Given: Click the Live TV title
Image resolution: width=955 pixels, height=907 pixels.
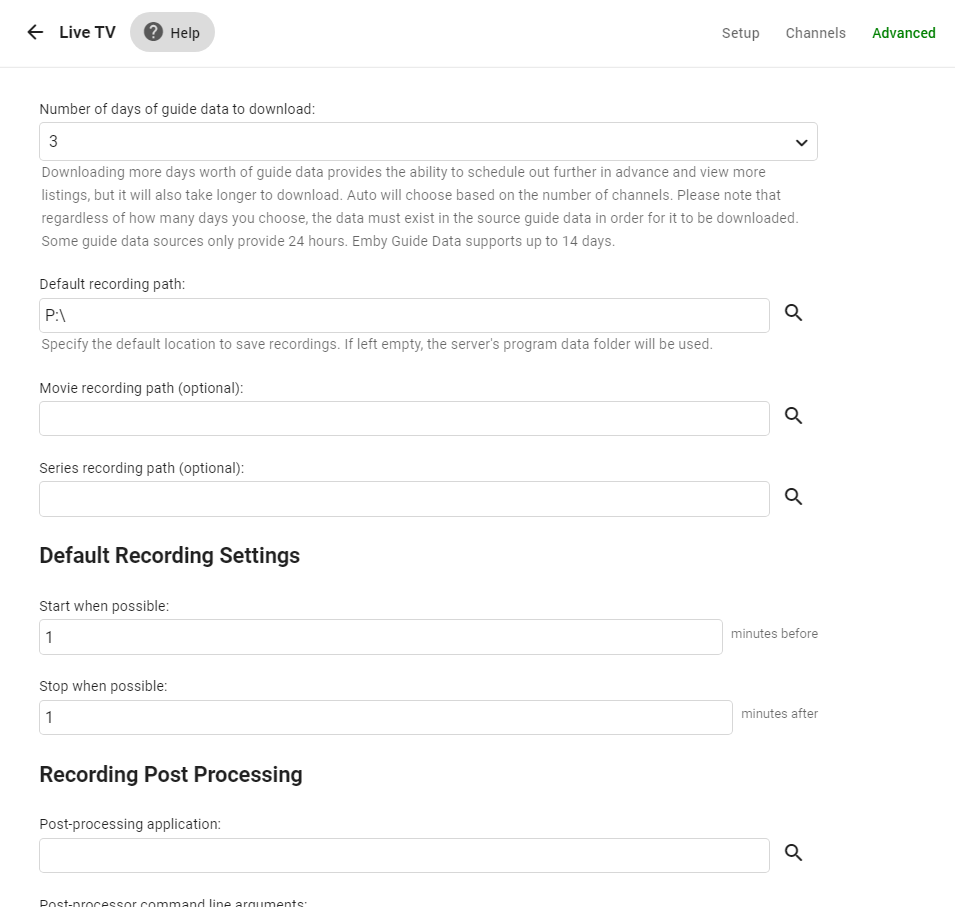Looking at the screenshot, I should pos(87,32).
